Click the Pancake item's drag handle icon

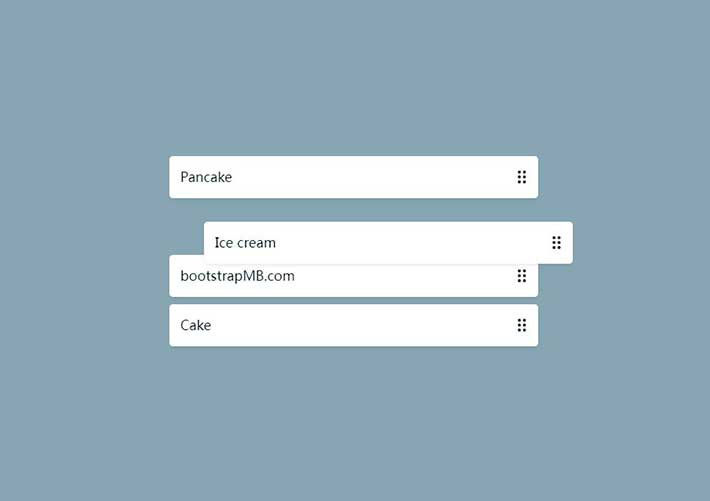[x=521, y=177]
